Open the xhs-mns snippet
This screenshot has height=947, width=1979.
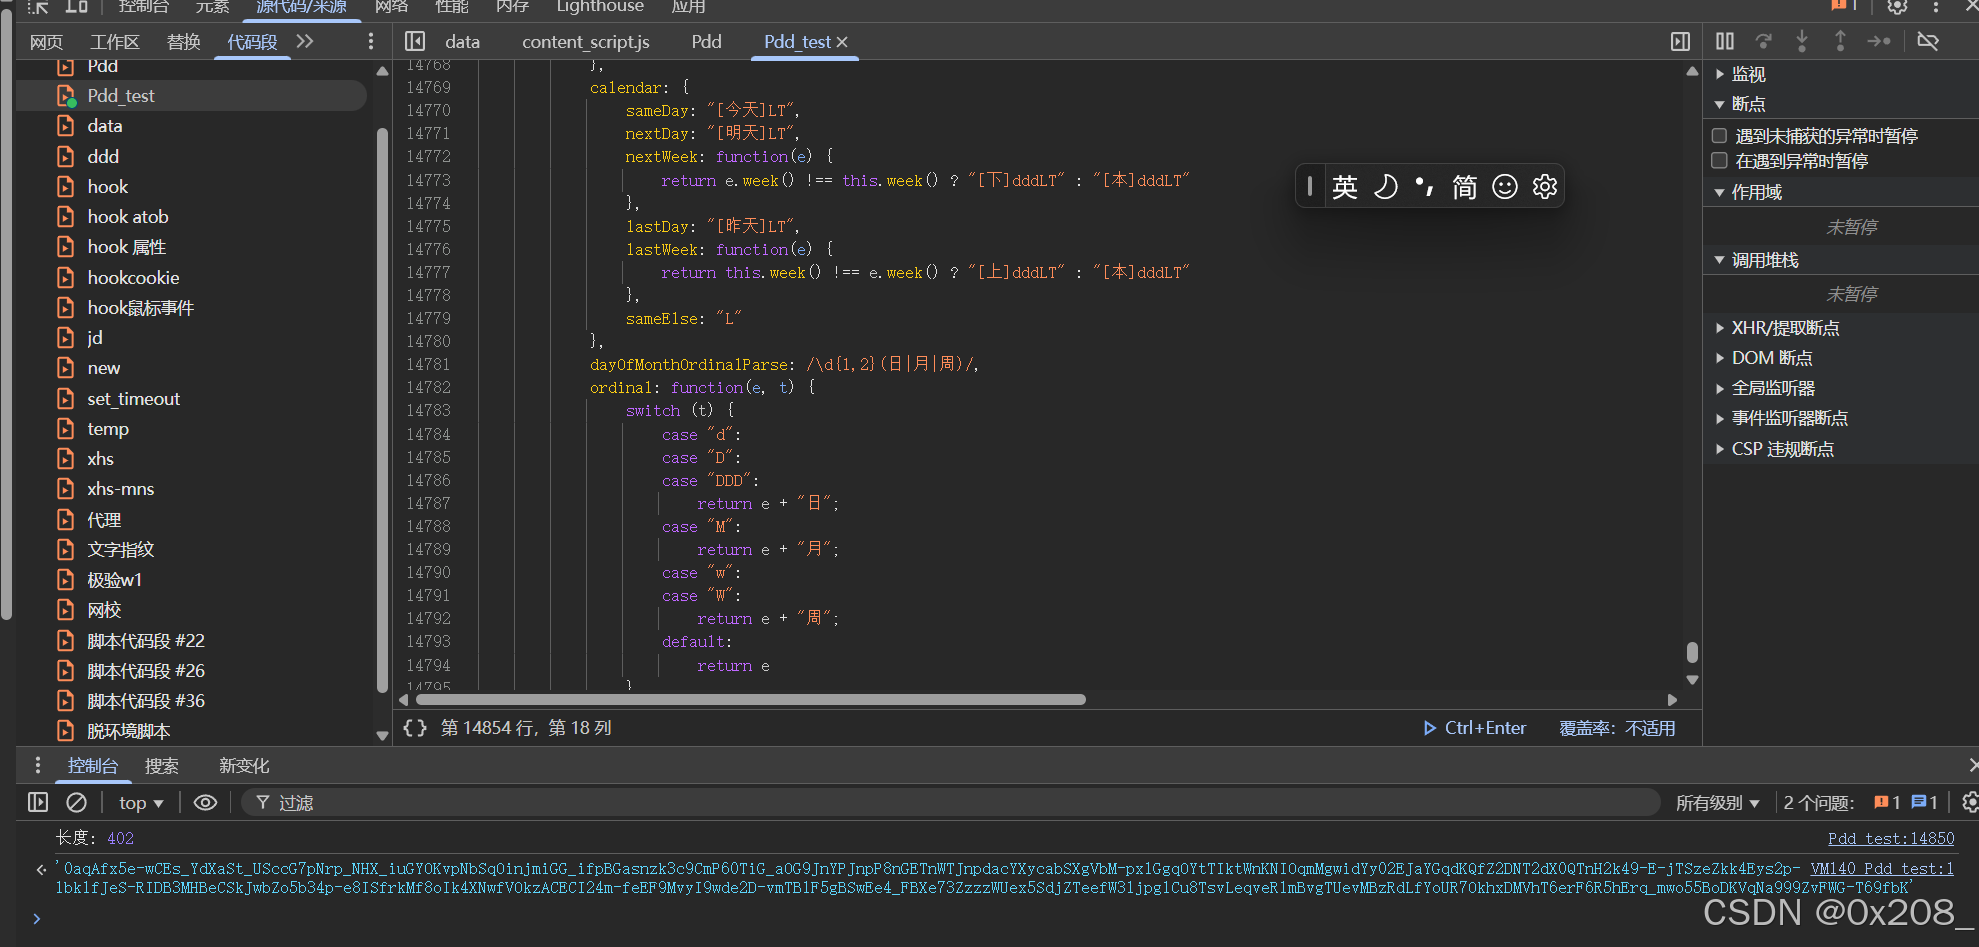tap(120, 489)
